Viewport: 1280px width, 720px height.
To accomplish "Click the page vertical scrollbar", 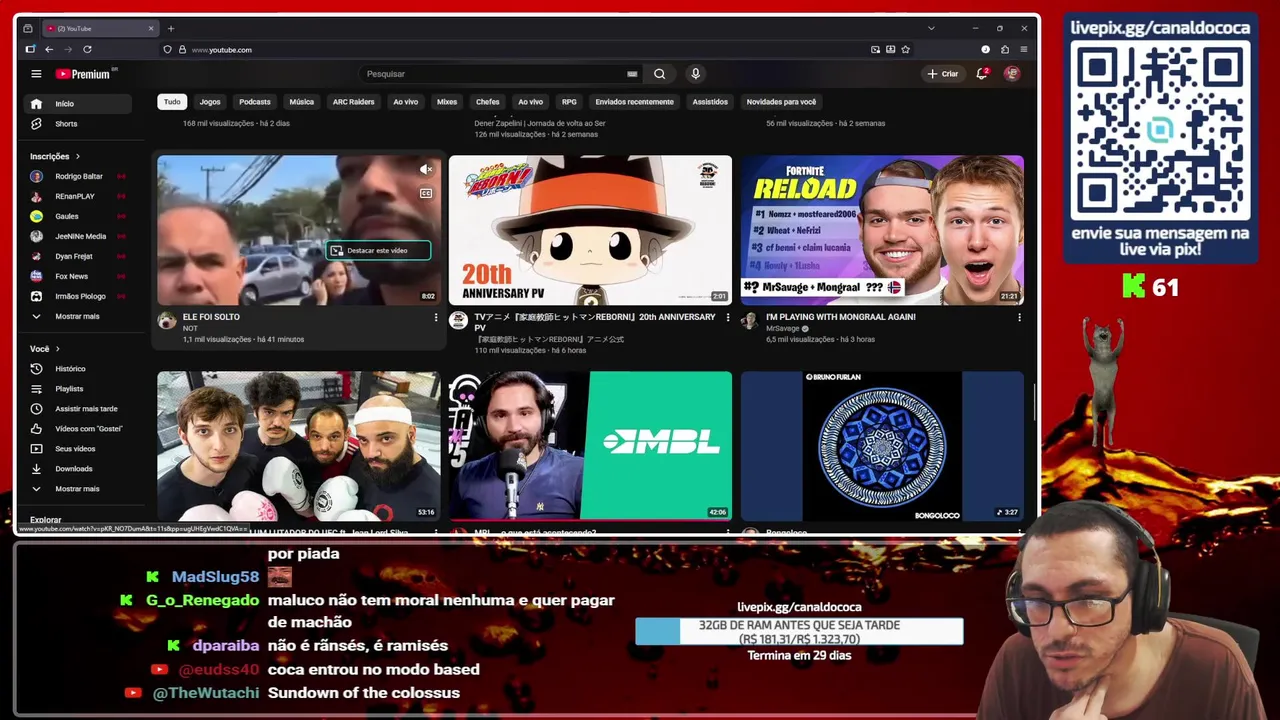I will point(1035,400).
